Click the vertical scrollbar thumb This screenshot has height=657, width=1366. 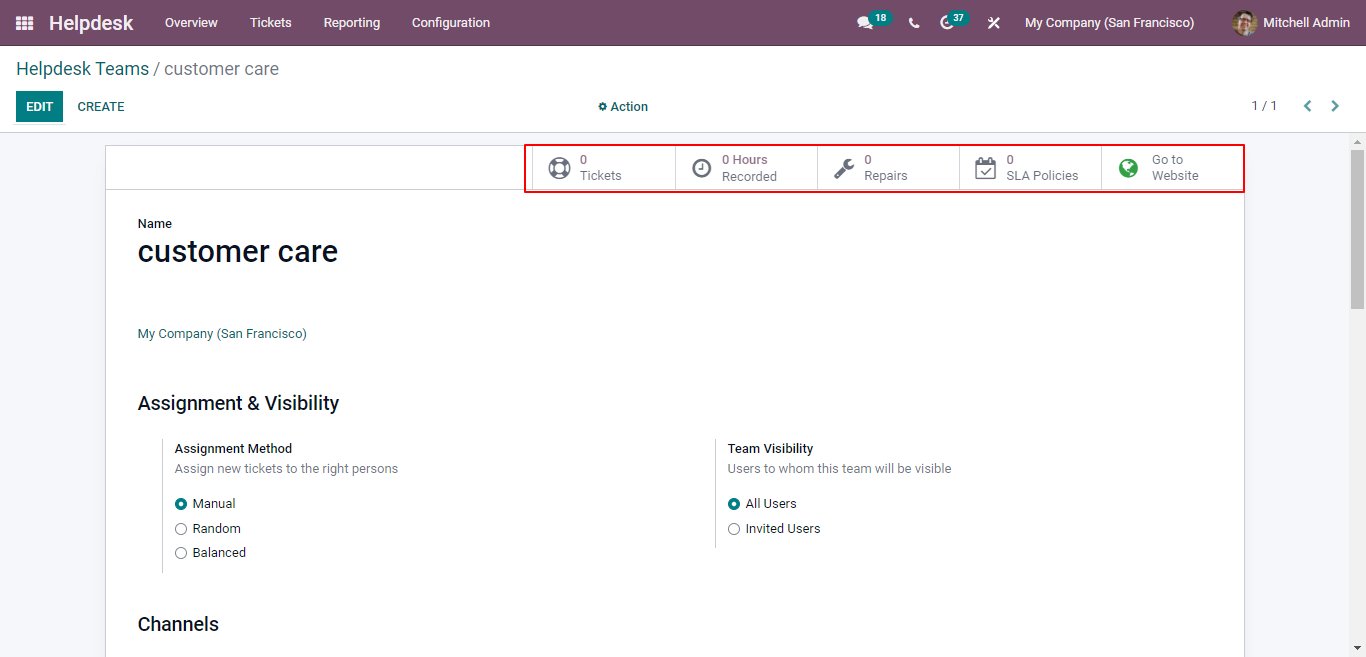click(1357, 228)
